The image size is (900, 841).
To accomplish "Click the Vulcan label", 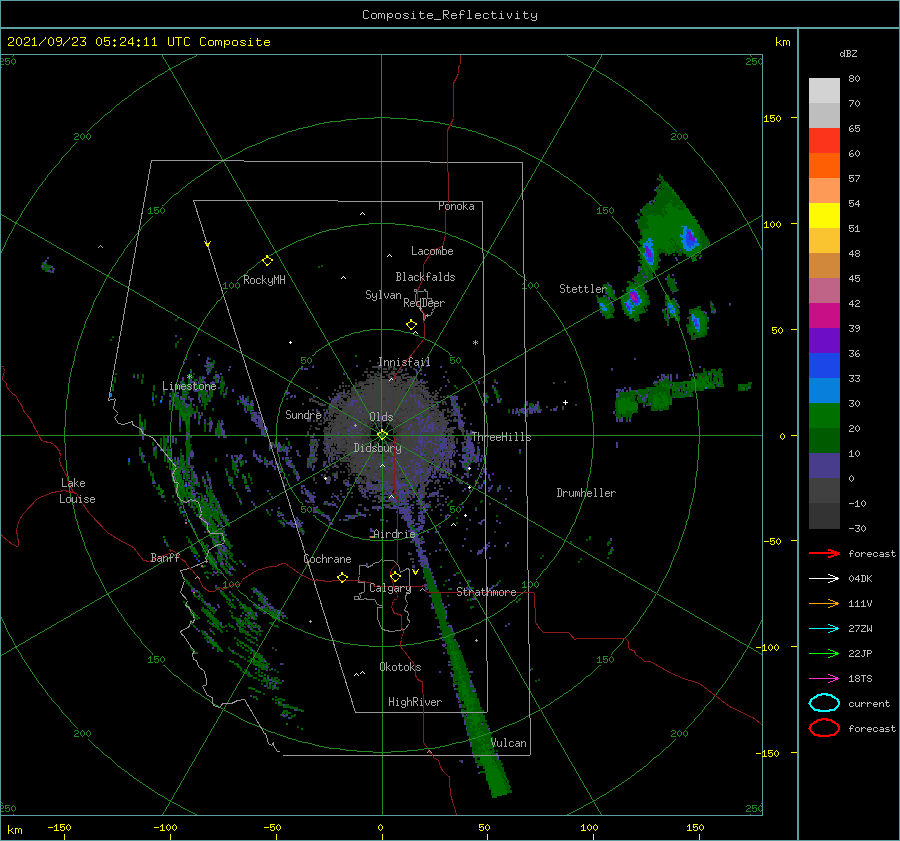I will [x=509, y=743].
